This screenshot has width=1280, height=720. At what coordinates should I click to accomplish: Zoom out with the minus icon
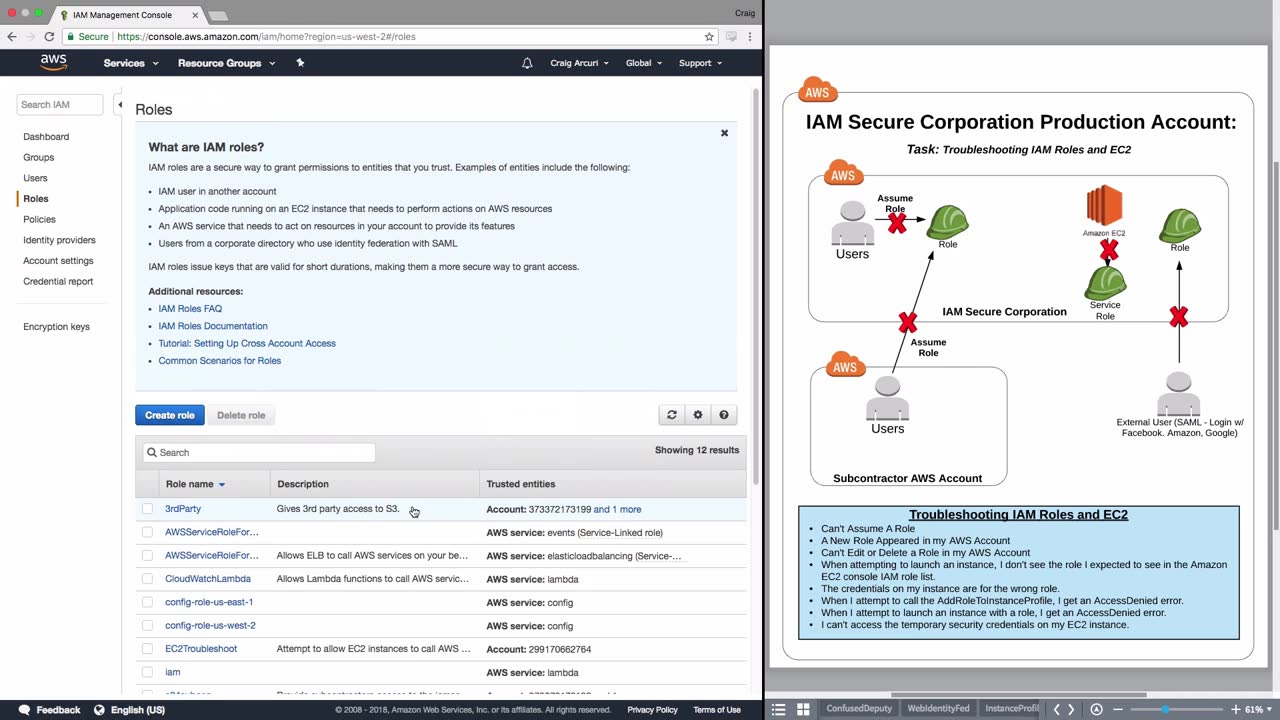click(1118, 709)
